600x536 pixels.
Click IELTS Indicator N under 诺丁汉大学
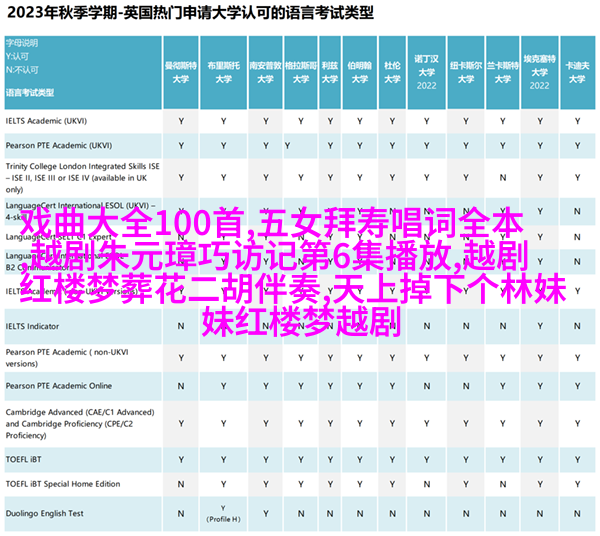(x=427, y=326)
